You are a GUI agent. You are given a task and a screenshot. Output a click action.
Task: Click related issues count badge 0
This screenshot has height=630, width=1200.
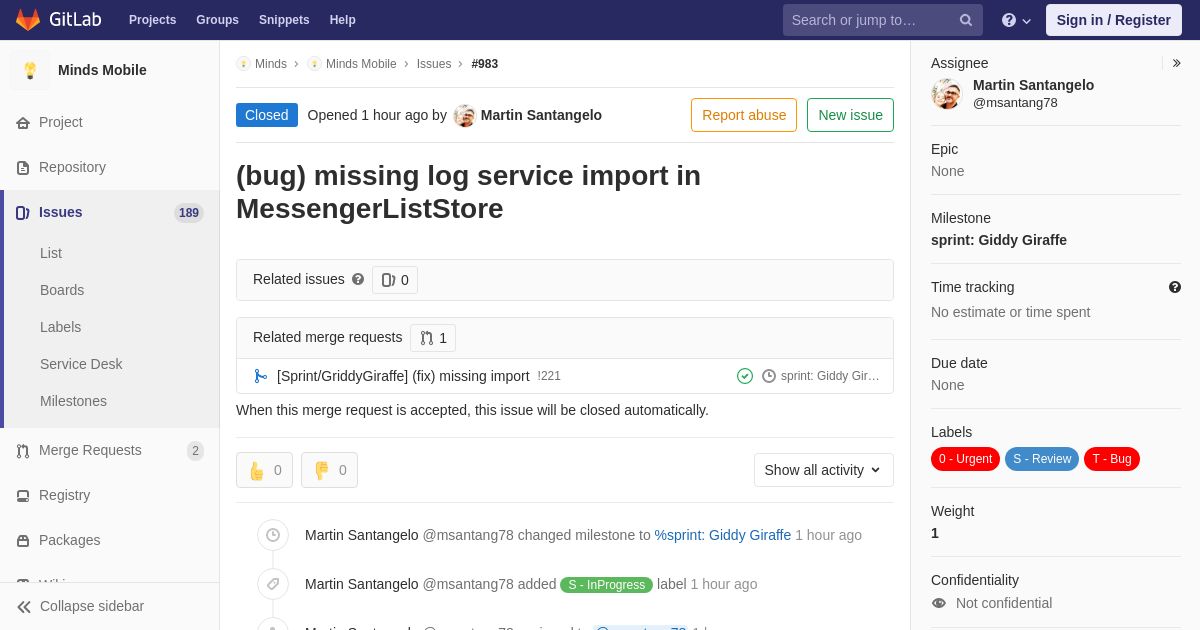coord(395,280)
